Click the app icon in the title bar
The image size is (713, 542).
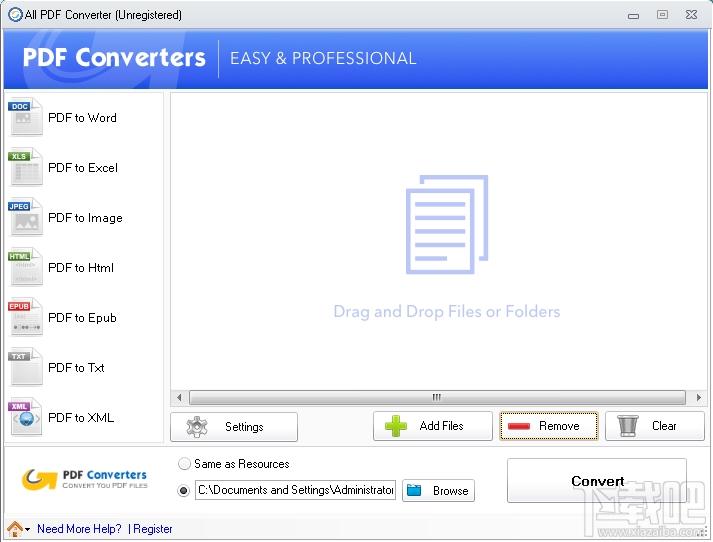pyautogui.click(x=15, y=15)
